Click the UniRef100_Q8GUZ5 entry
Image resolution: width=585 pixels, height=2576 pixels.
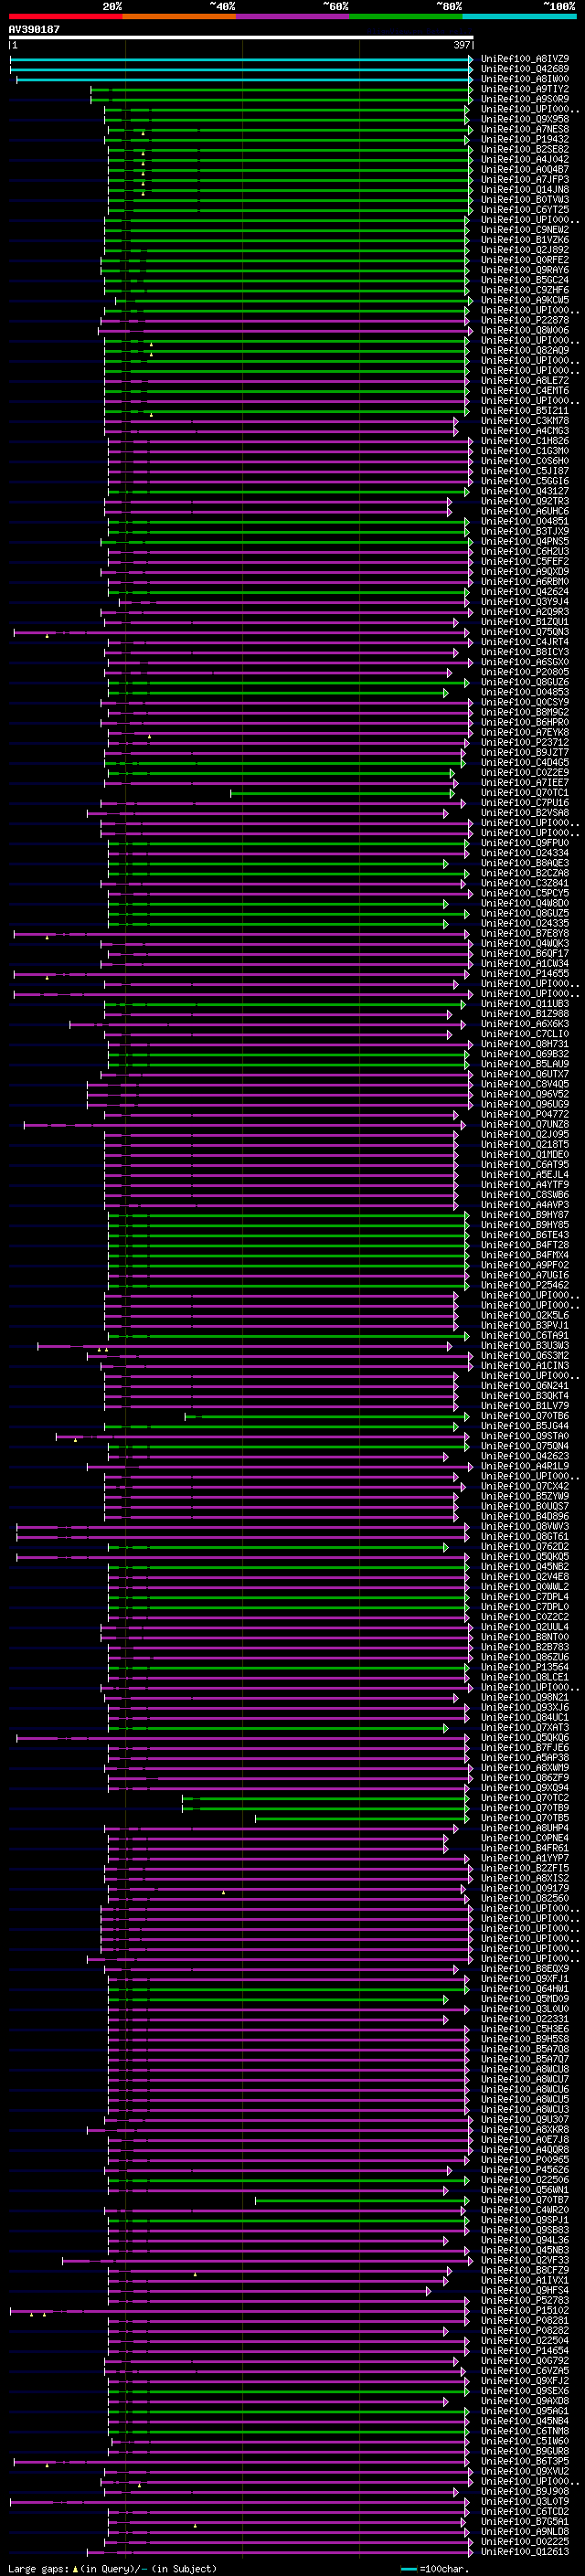pos(525,913)
